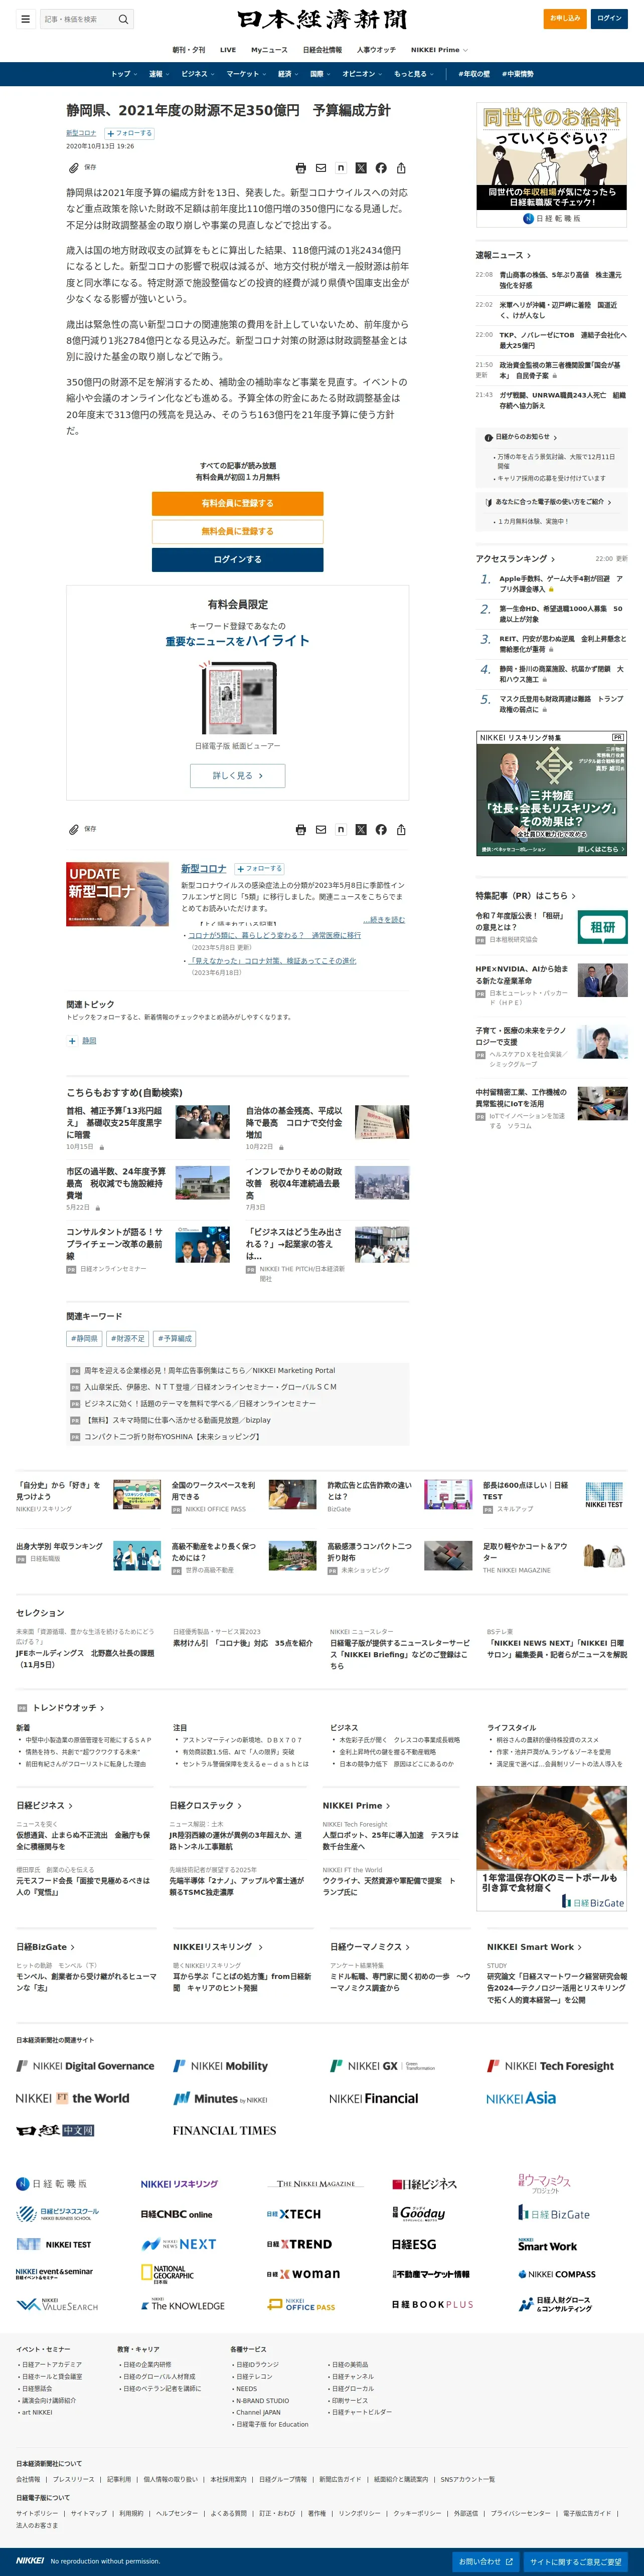Click Facebook icon below the membership box

click(381, 830)
